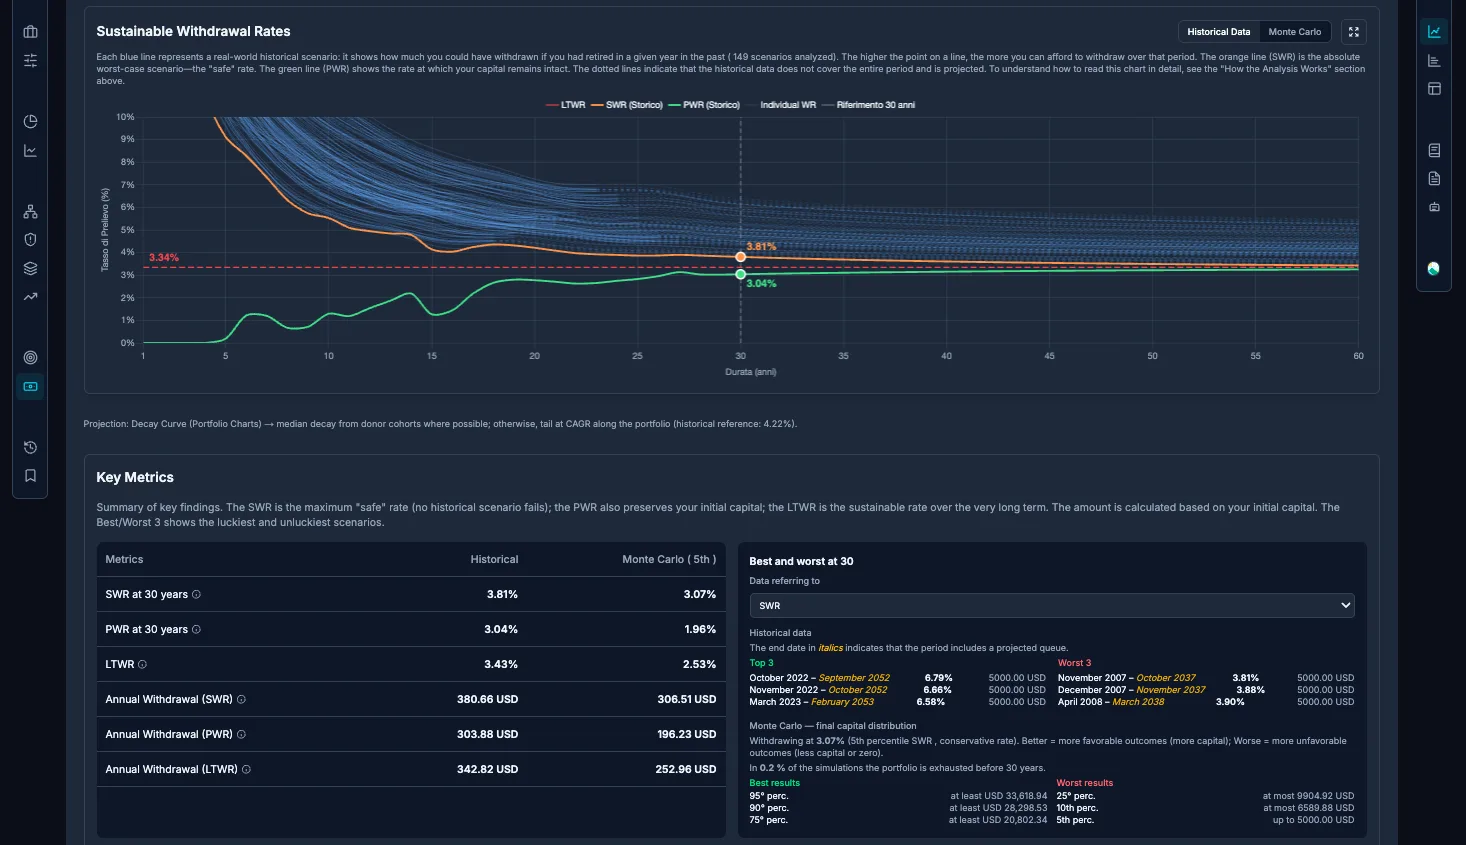
Task: Open the history clock icon in left sidebar
Action: (30, 447)
